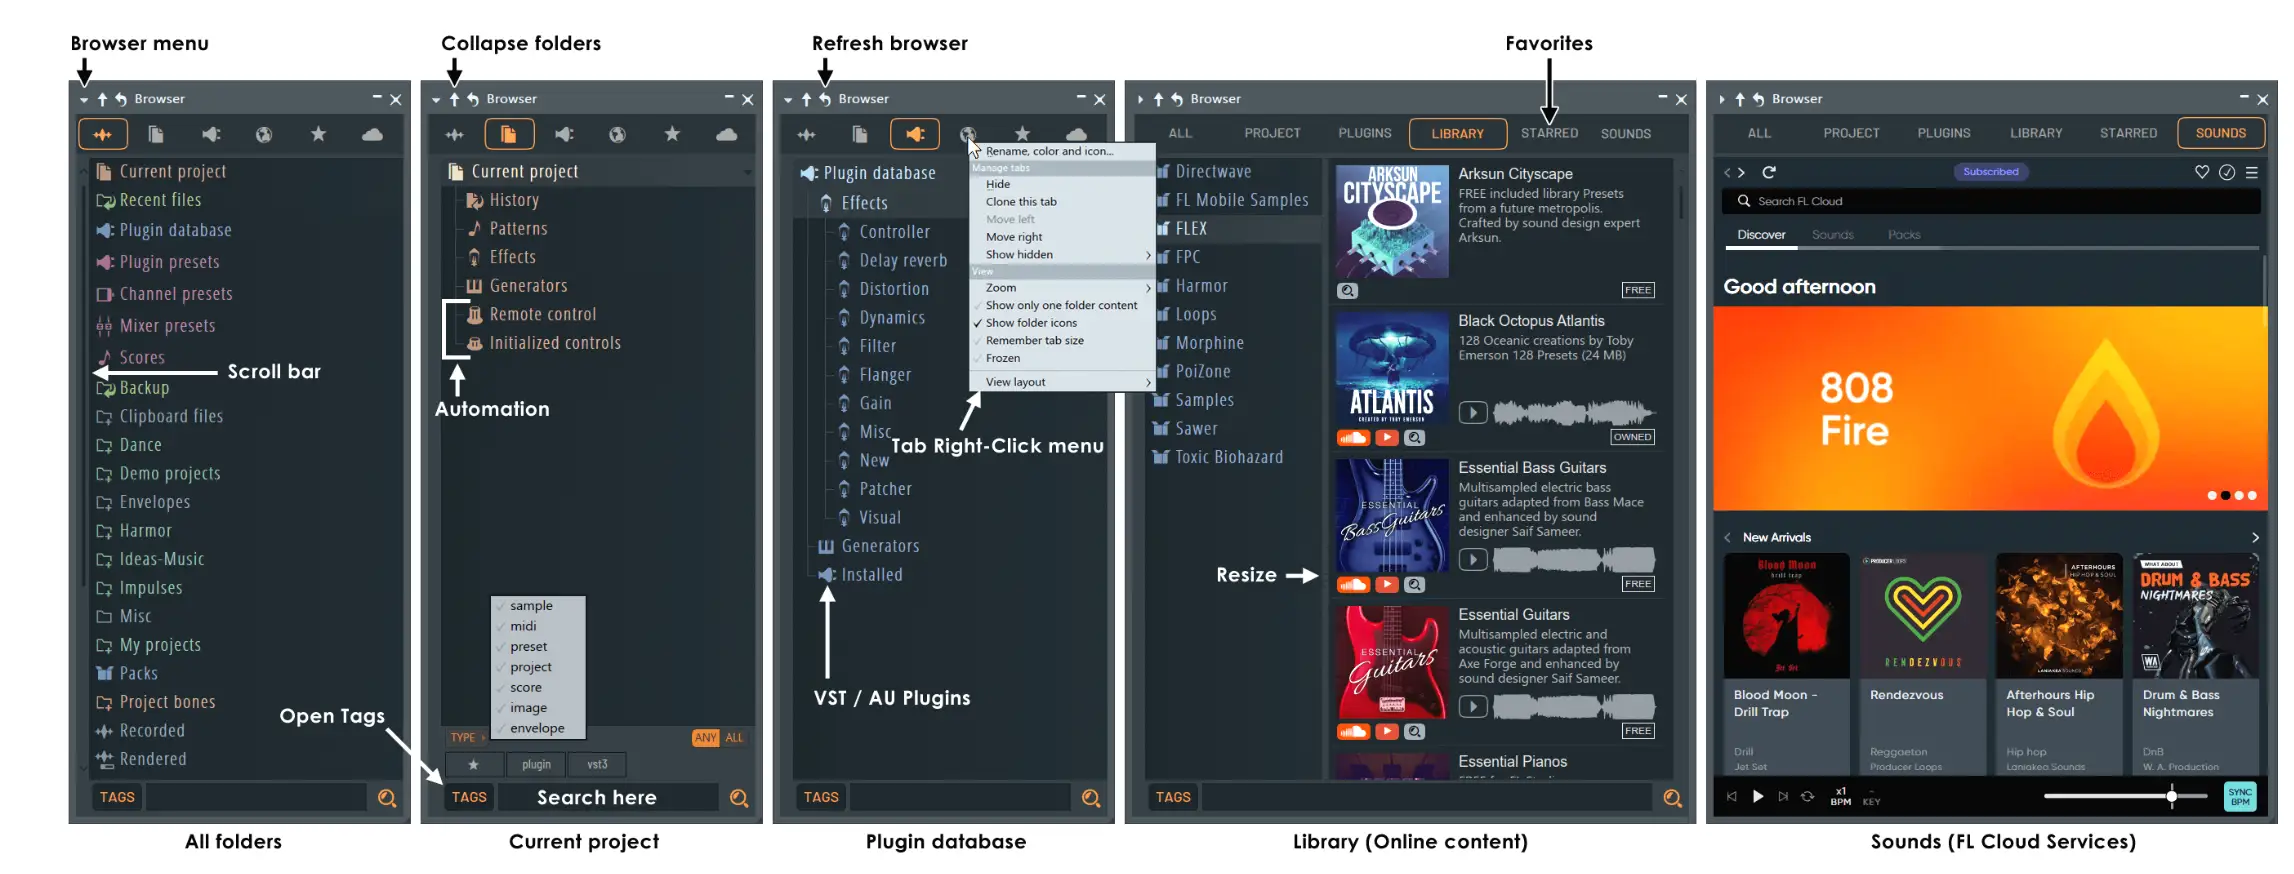Toggle 'Show folder icons' menu option

(x=1031, y=323)
